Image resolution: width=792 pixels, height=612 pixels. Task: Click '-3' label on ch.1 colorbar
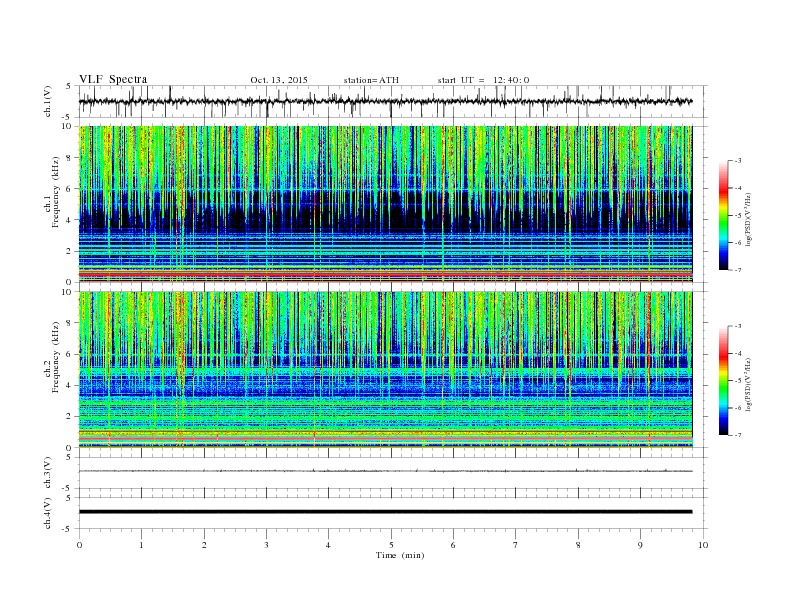tap(737, 161)
